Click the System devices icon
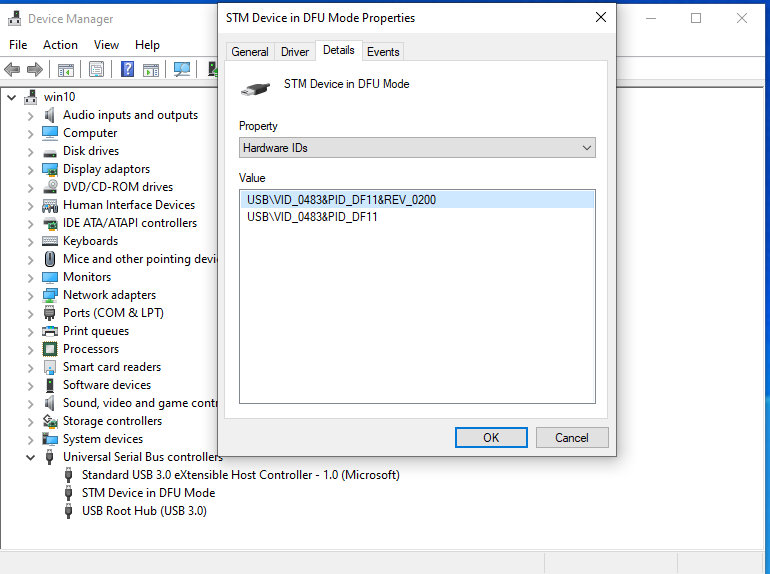This screenshot has width=770, height=574. click(x=50, y=438)
